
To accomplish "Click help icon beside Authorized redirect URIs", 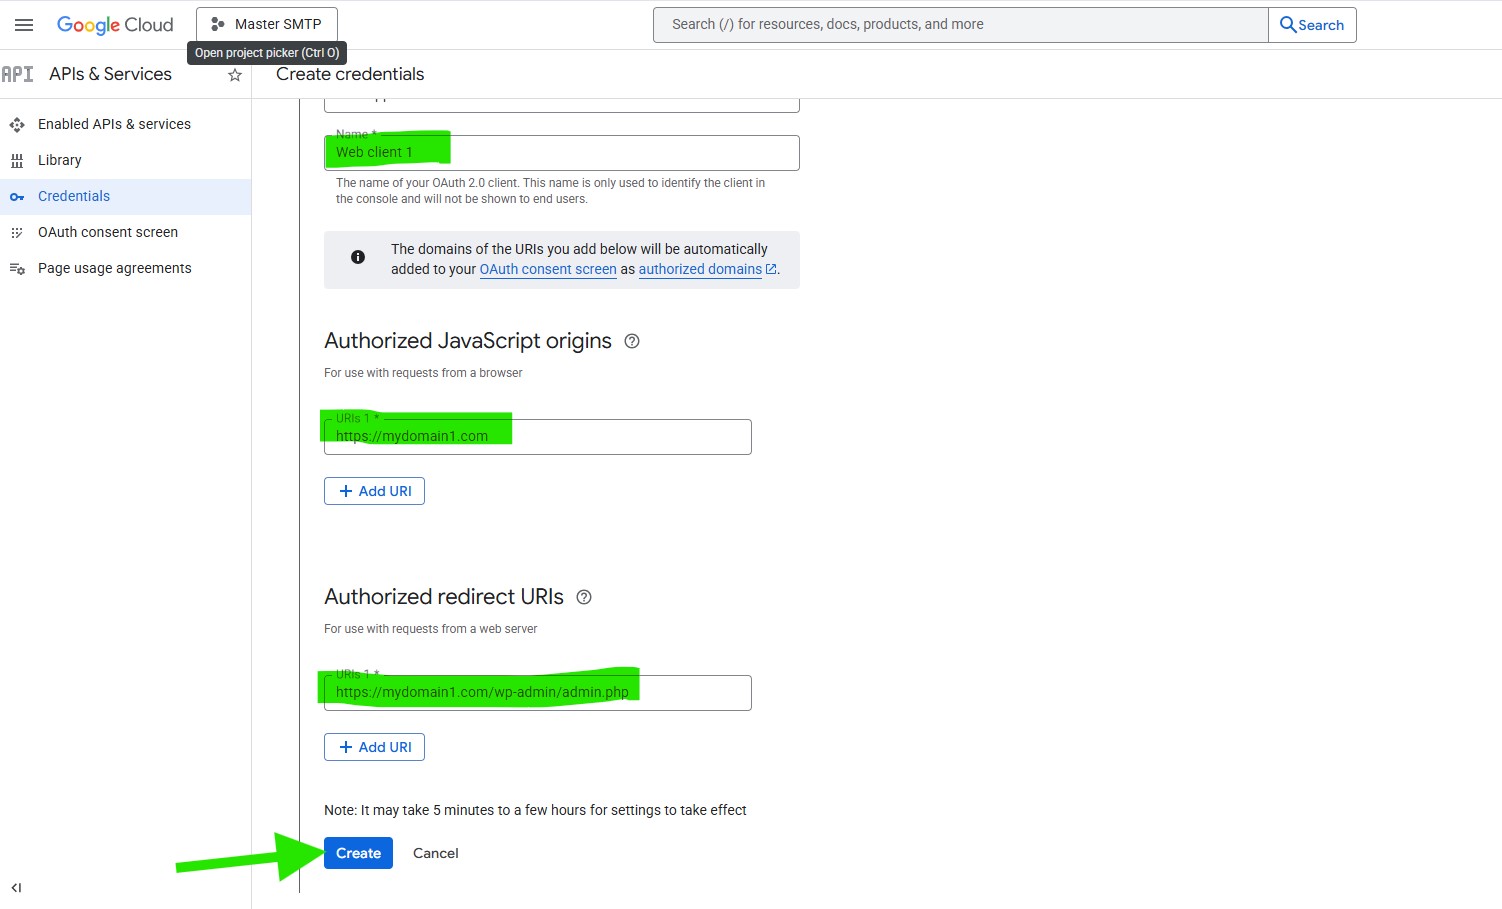I will 584,597.
